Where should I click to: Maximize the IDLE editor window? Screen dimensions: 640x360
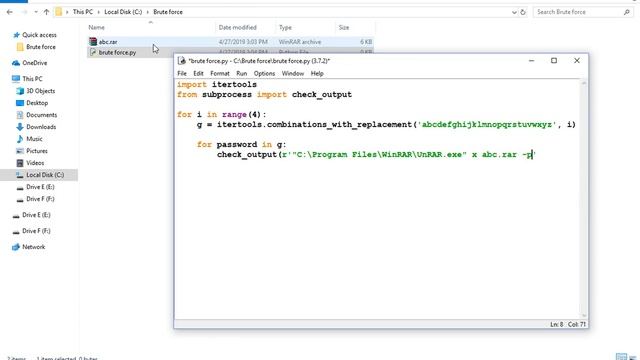click(554, 61)
